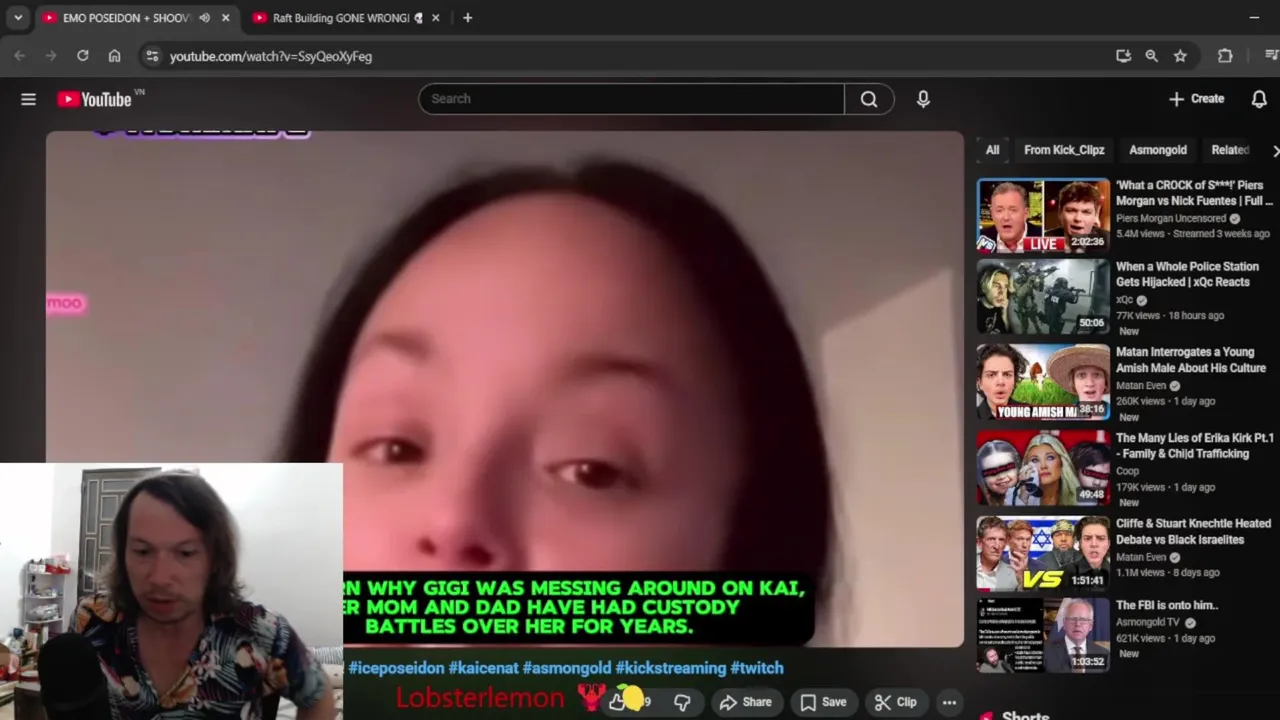Click the #kickstreaming hashtag
The image size is (1280, 720).
(x=670, y=668)
